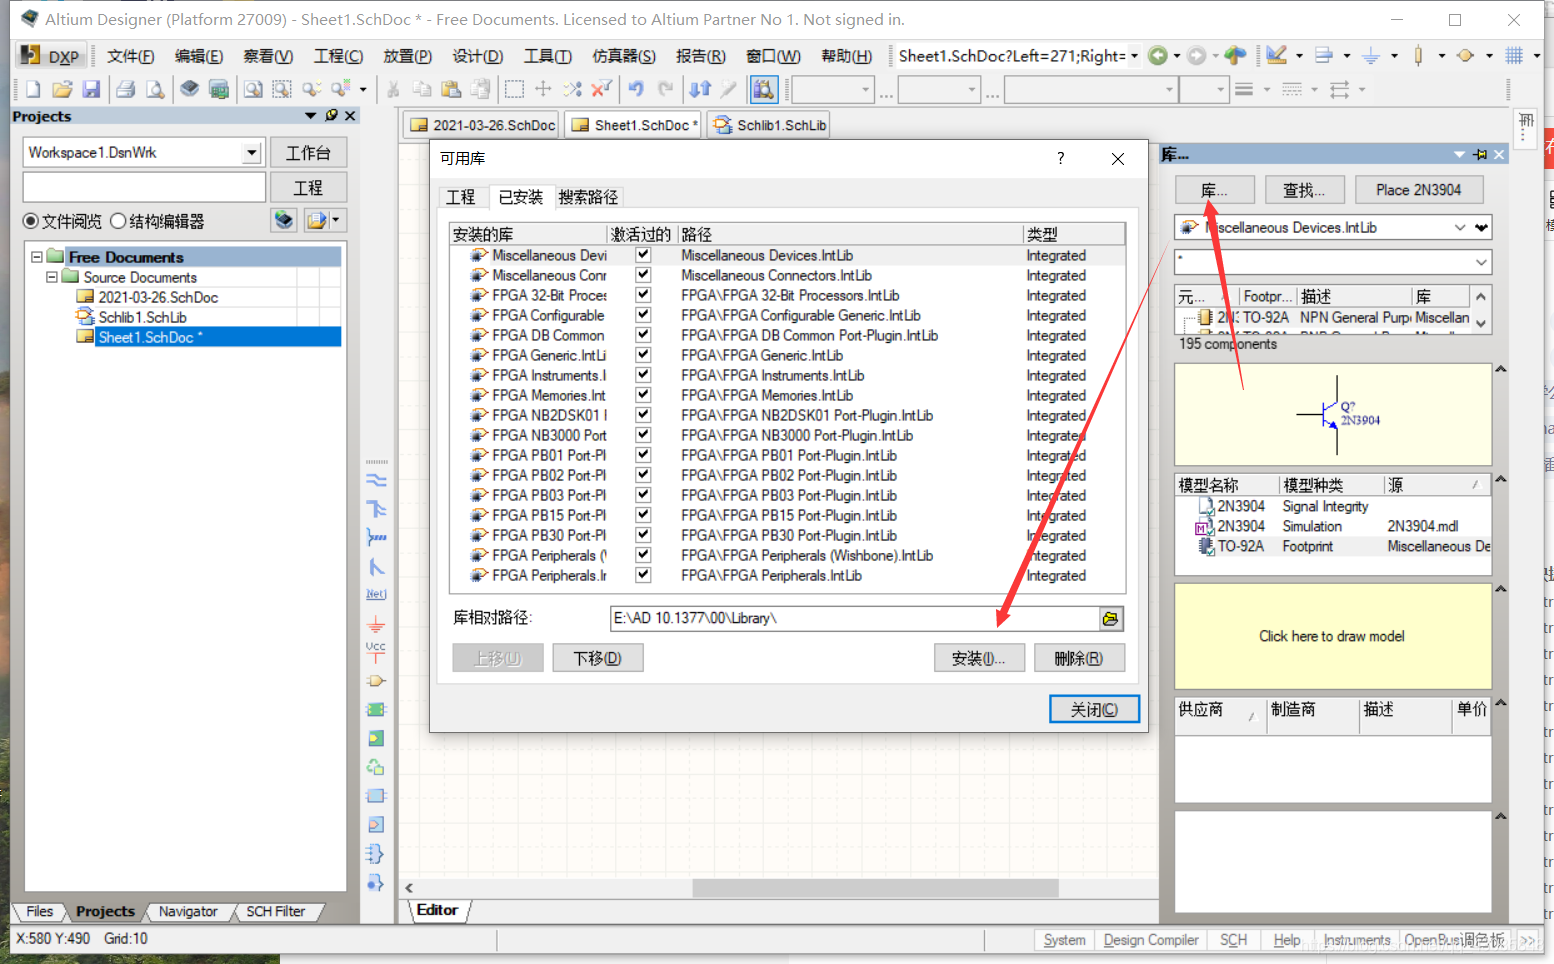Click the DXP system menu button
This screenshot has height=964, width=1554.
[50, 56]
